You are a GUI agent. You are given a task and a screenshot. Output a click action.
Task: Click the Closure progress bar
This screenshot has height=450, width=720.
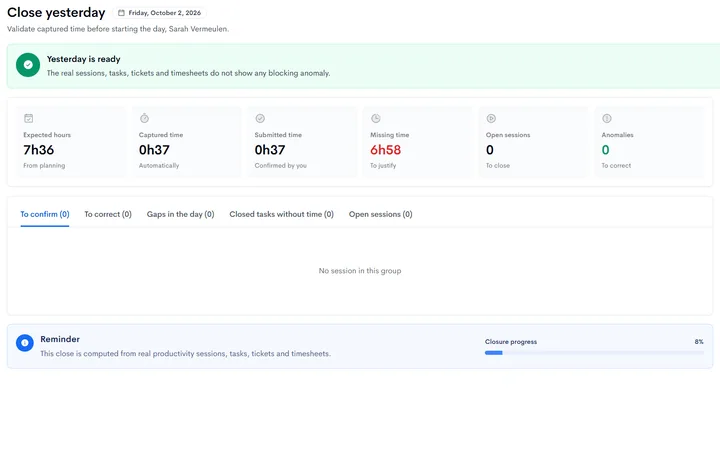pyautogui.click(x=594, y=353)
